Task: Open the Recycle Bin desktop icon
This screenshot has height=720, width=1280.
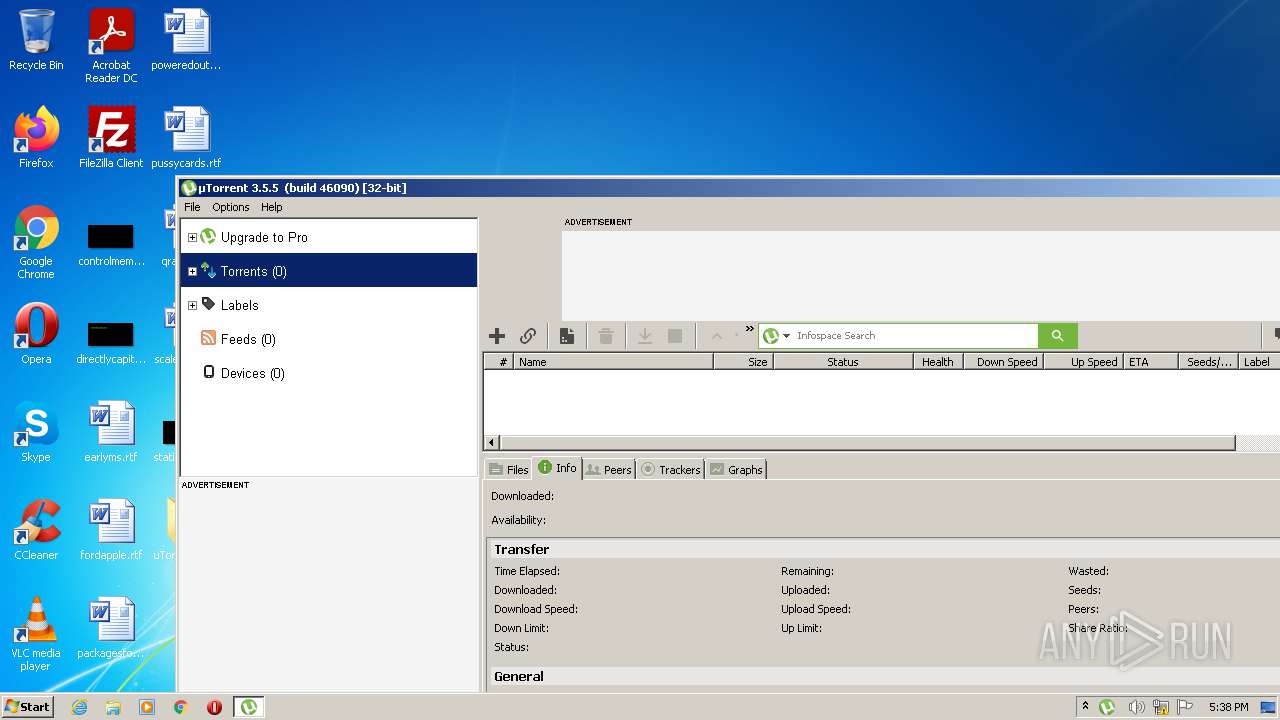Action: [x=36, y=40]
